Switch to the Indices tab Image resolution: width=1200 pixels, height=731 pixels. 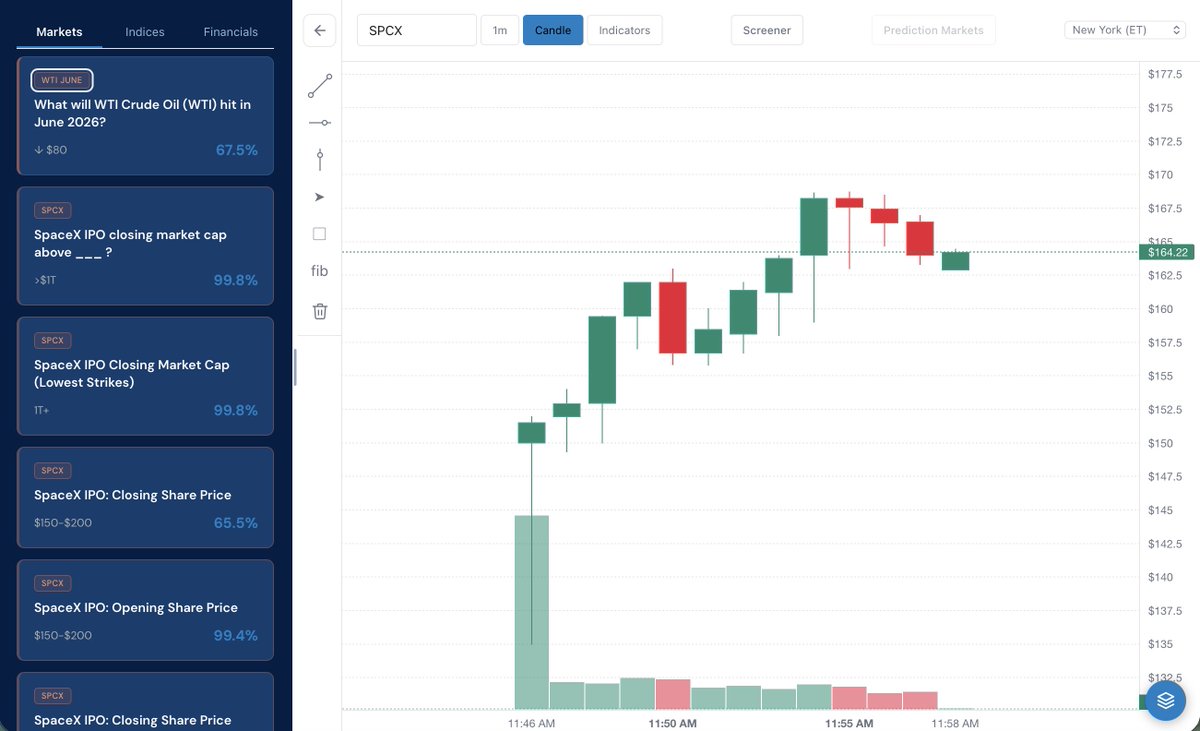[145, 32]
